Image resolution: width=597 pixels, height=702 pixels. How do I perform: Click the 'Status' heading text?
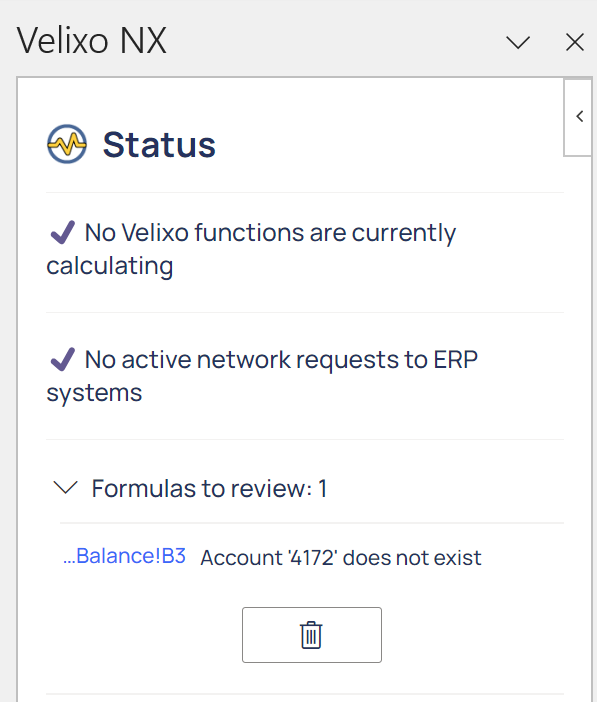(159, 145)
